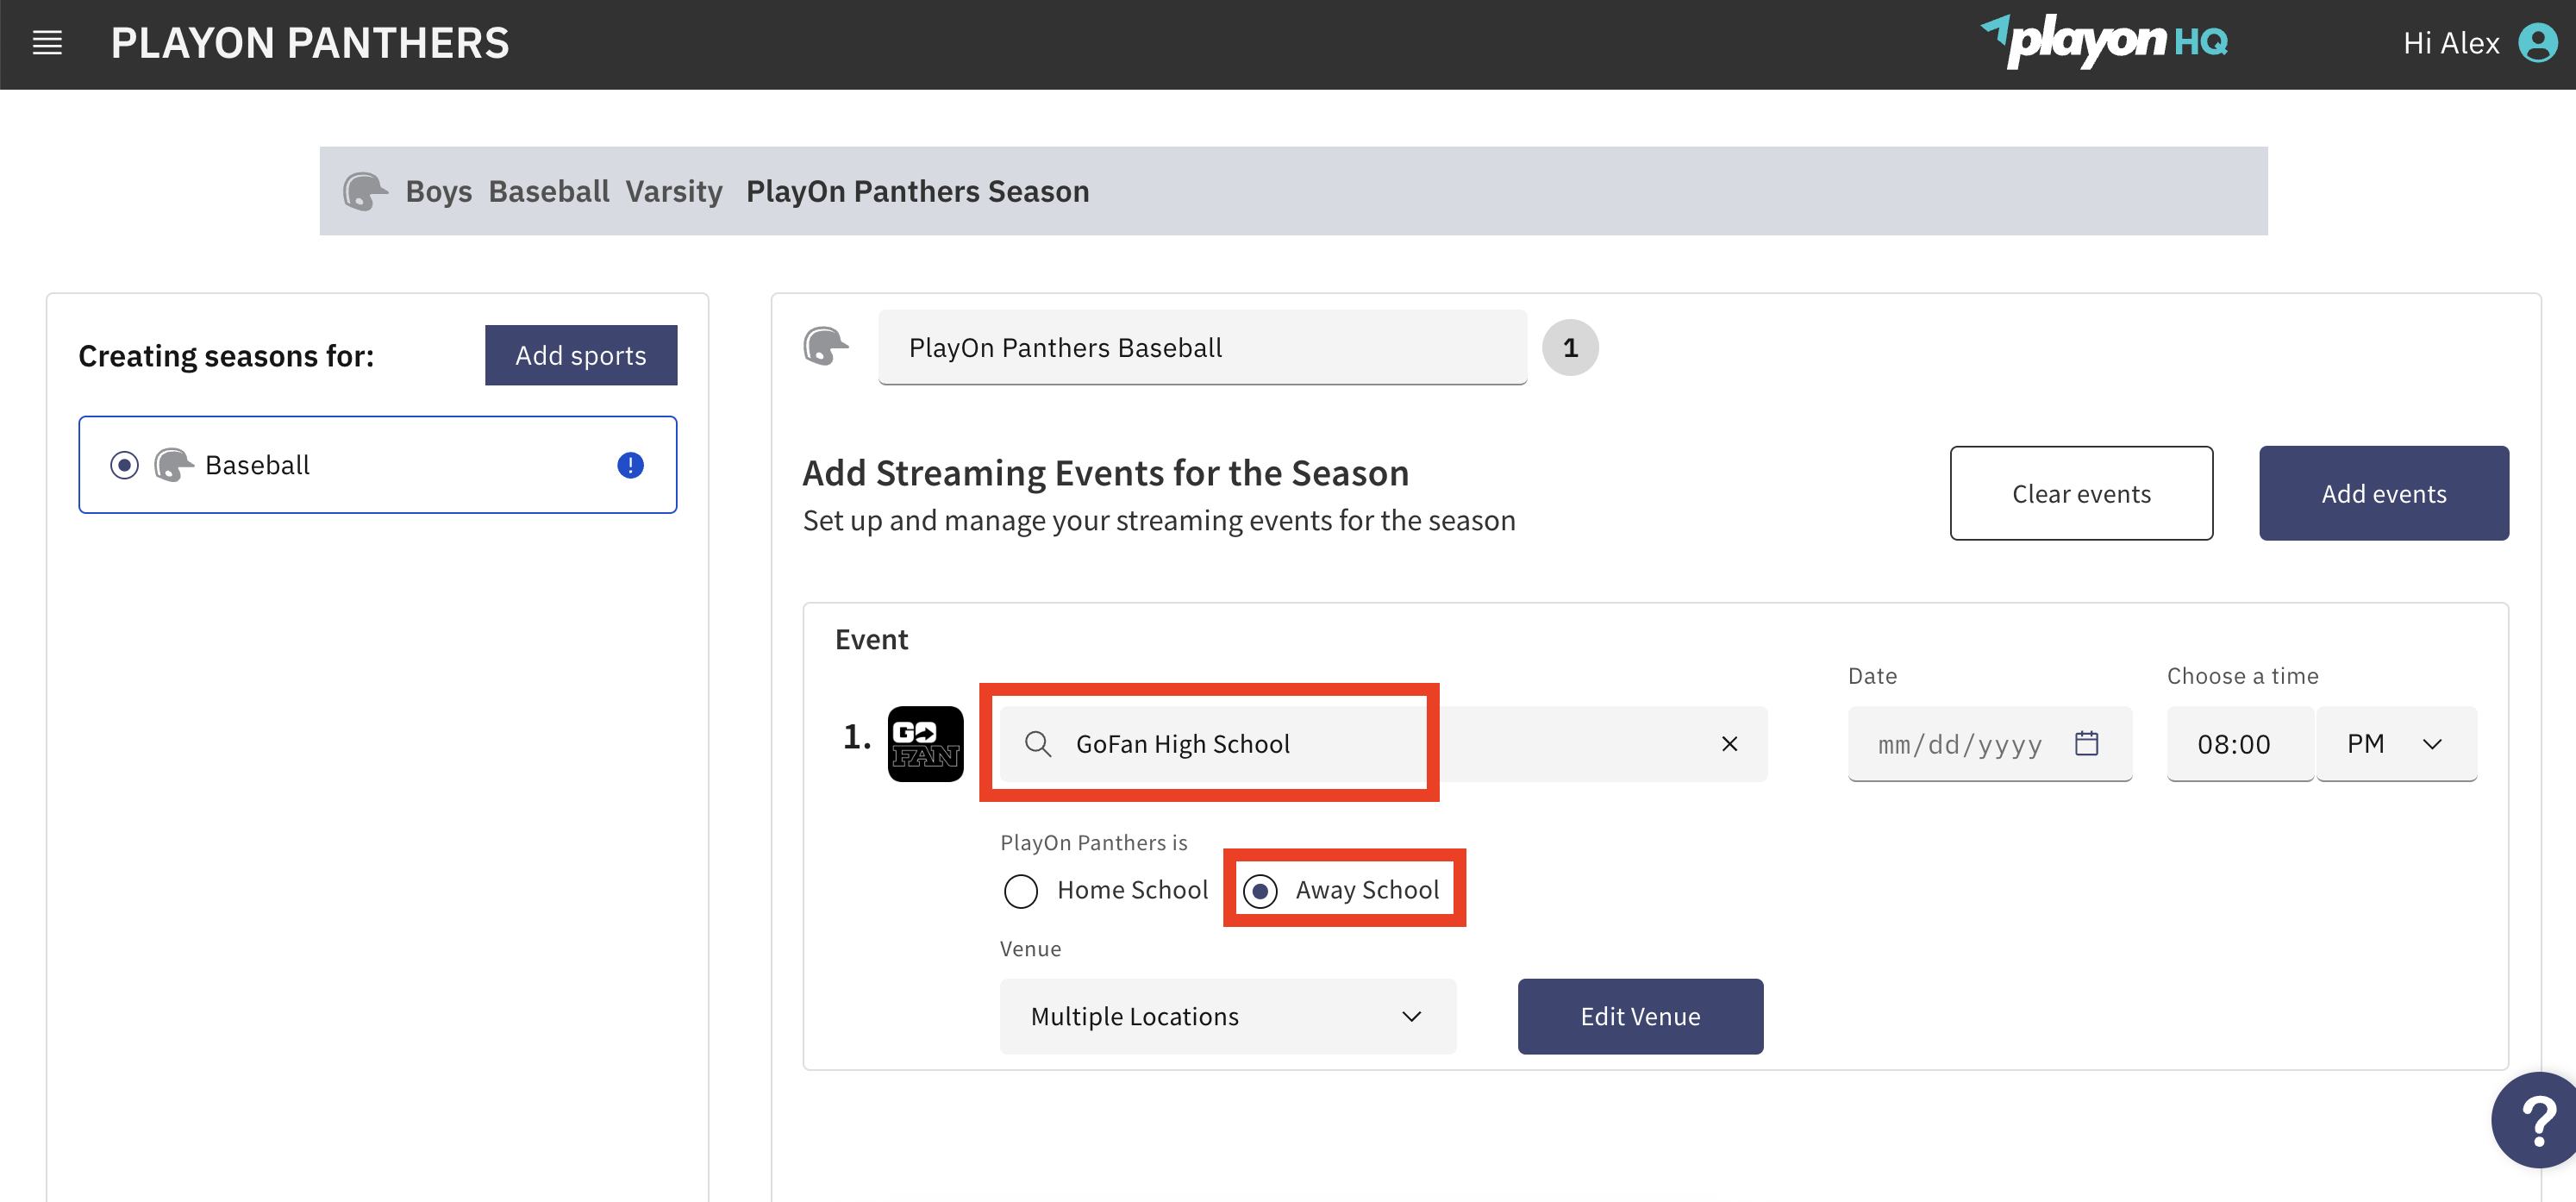Open the help question mark bubble
The height and width of the screenshot is (1202, 2576).
point(2537,1120)
